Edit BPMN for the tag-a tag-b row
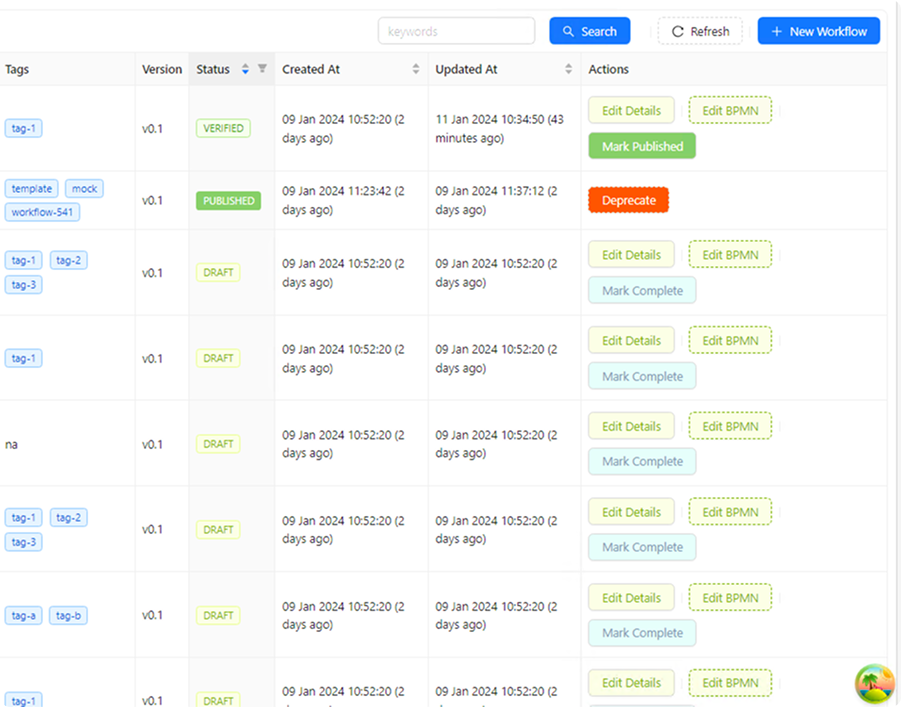This screenshot has height=707, width=901. tap(730, 598)
